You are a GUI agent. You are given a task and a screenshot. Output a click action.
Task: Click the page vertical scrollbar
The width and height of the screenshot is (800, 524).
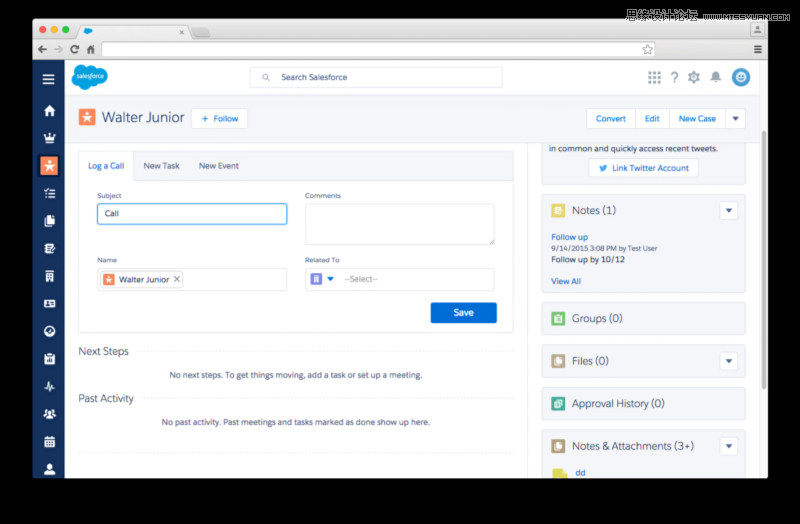764,260
